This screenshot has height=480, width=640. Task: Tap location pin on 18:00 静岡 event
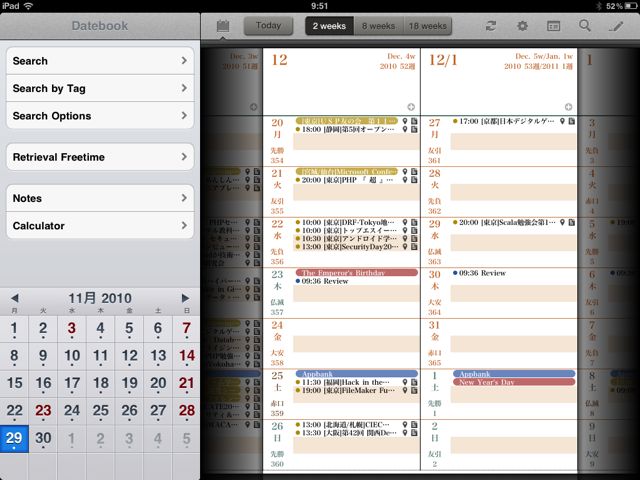405,129
